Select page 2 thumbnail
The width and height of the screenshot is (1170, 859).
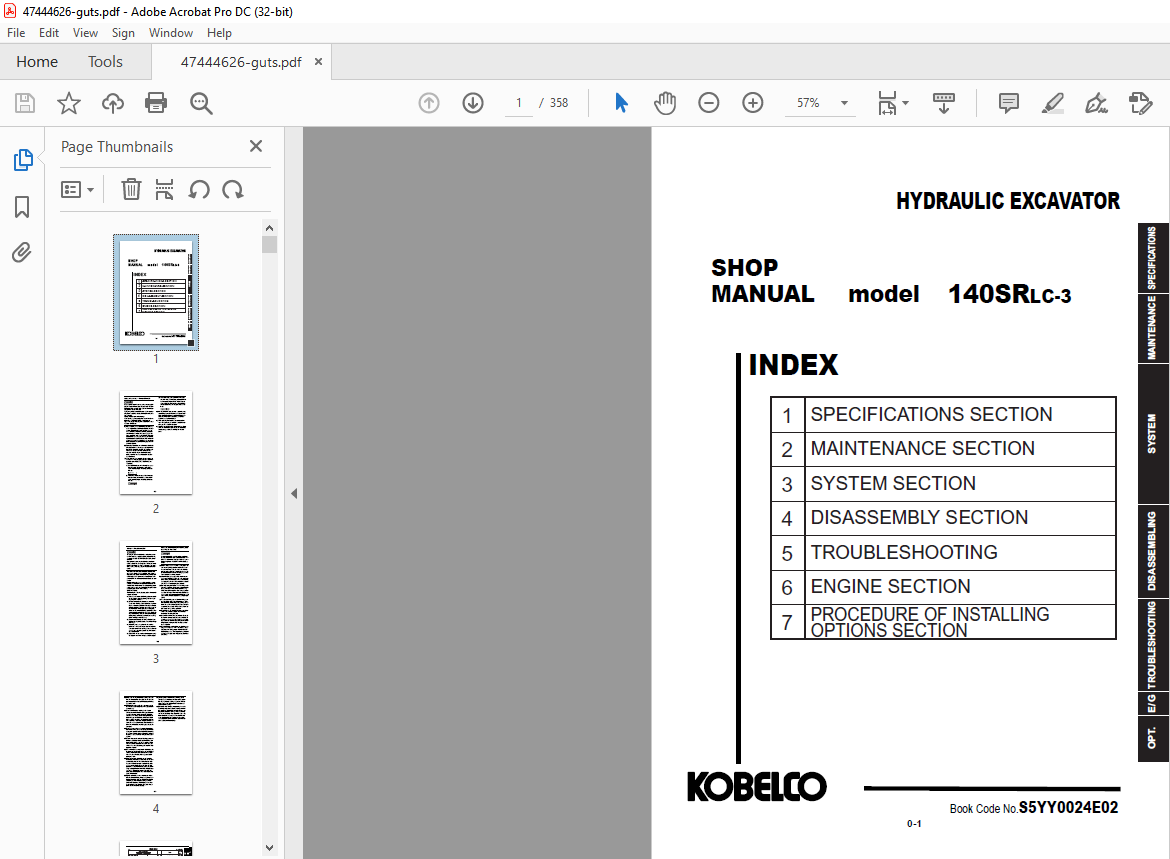[x=156, y=443]
